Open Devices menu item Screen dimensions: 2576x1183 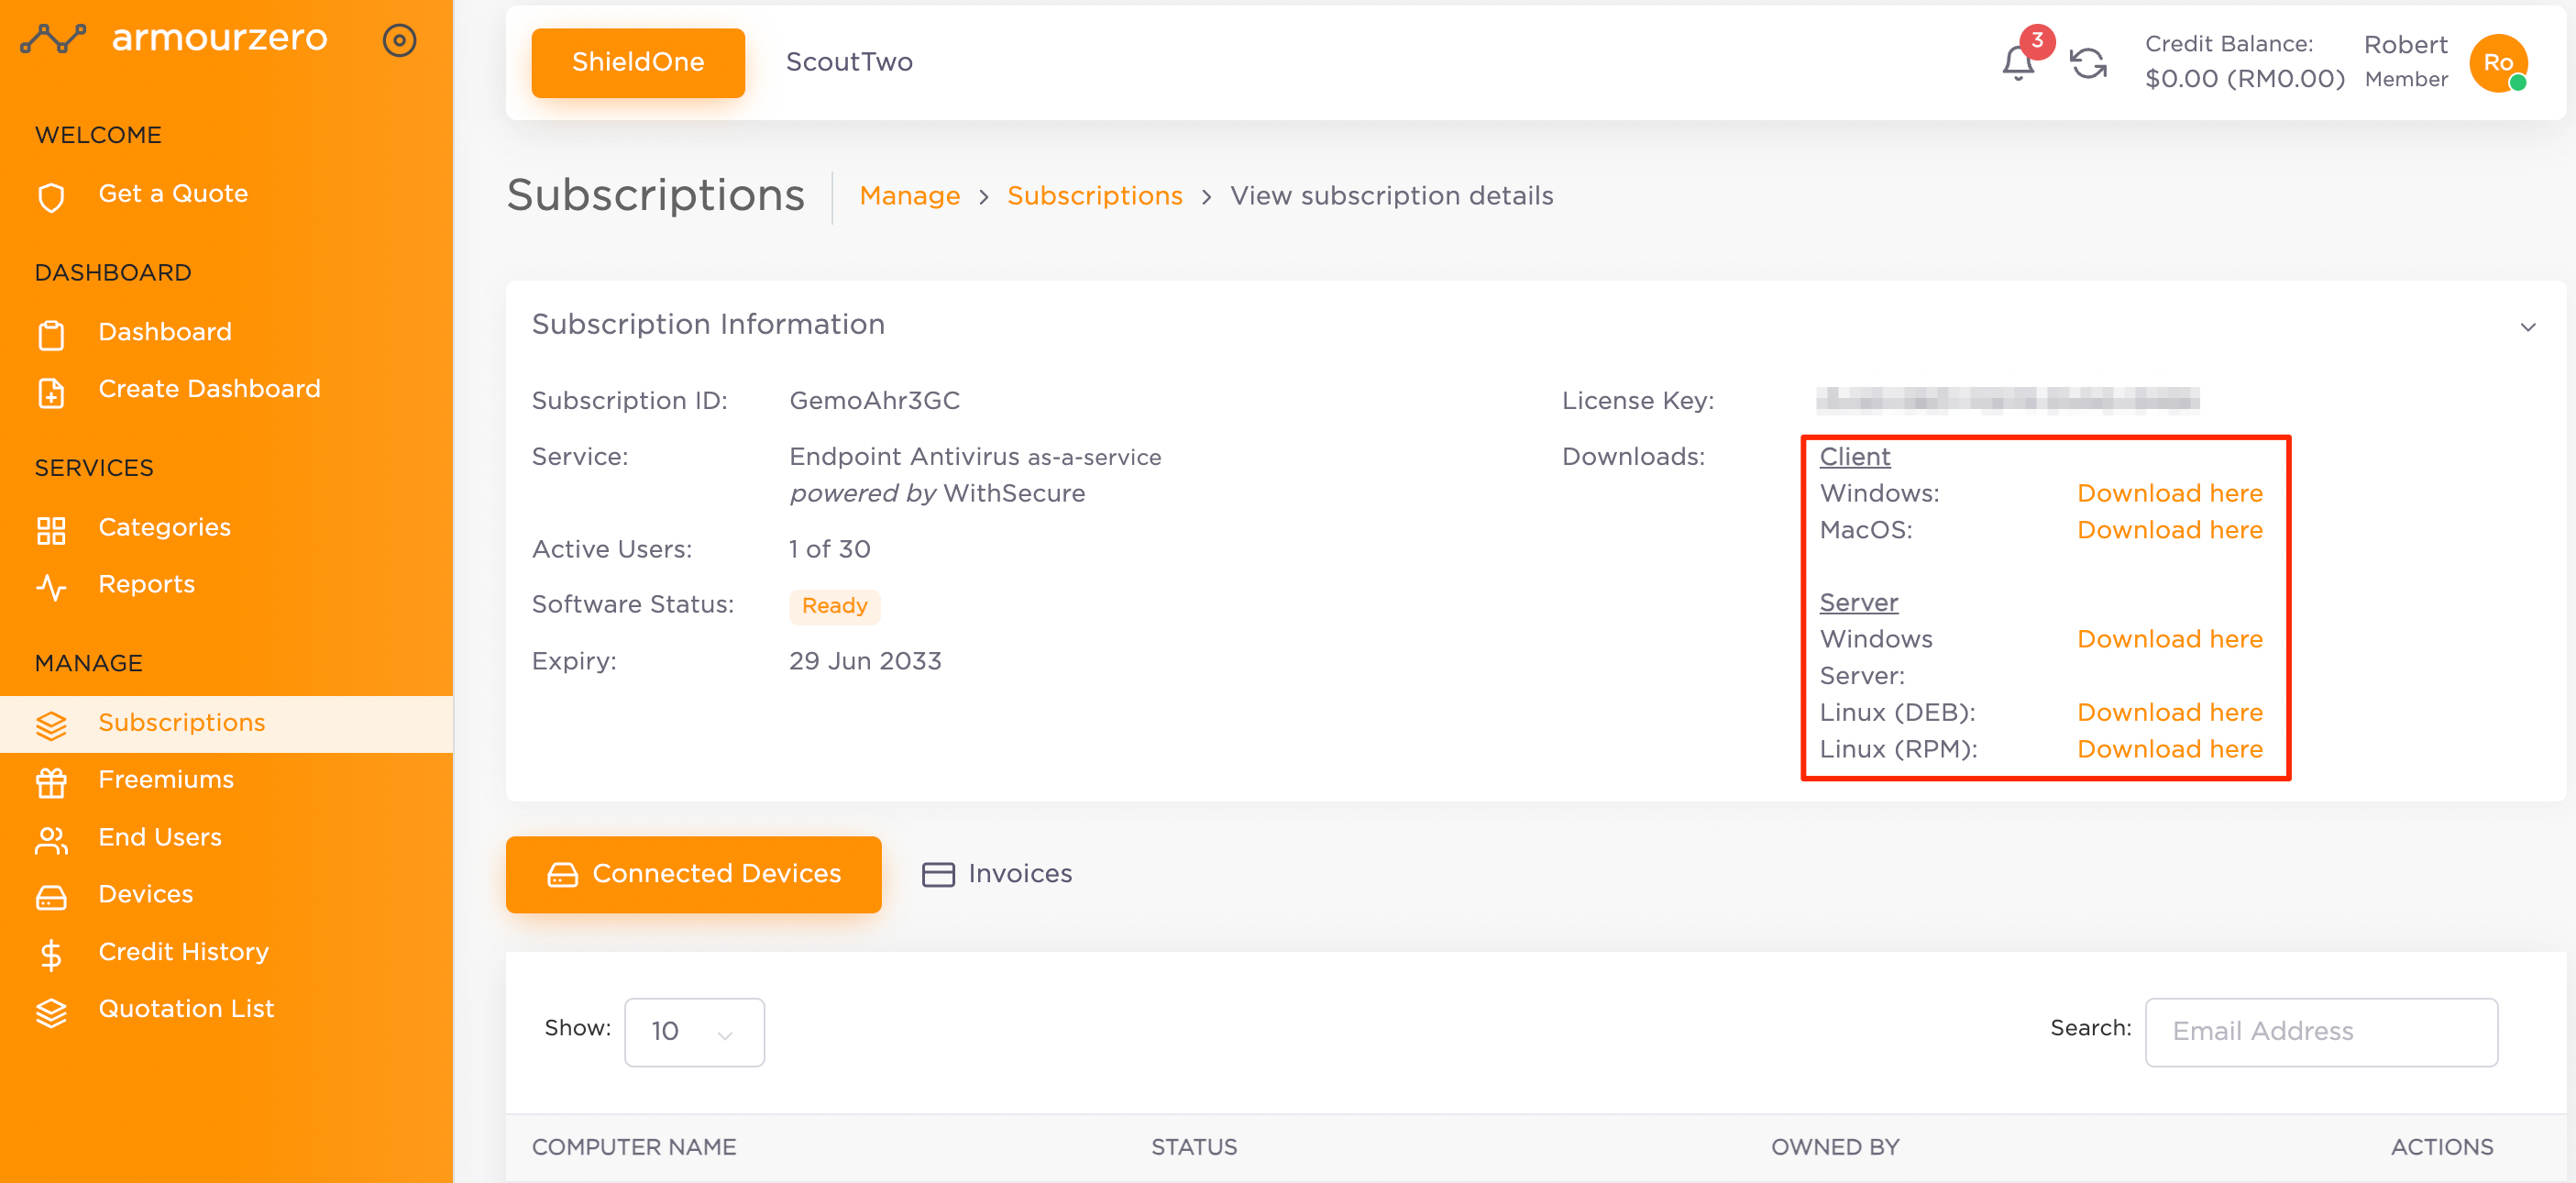point(226,894)
